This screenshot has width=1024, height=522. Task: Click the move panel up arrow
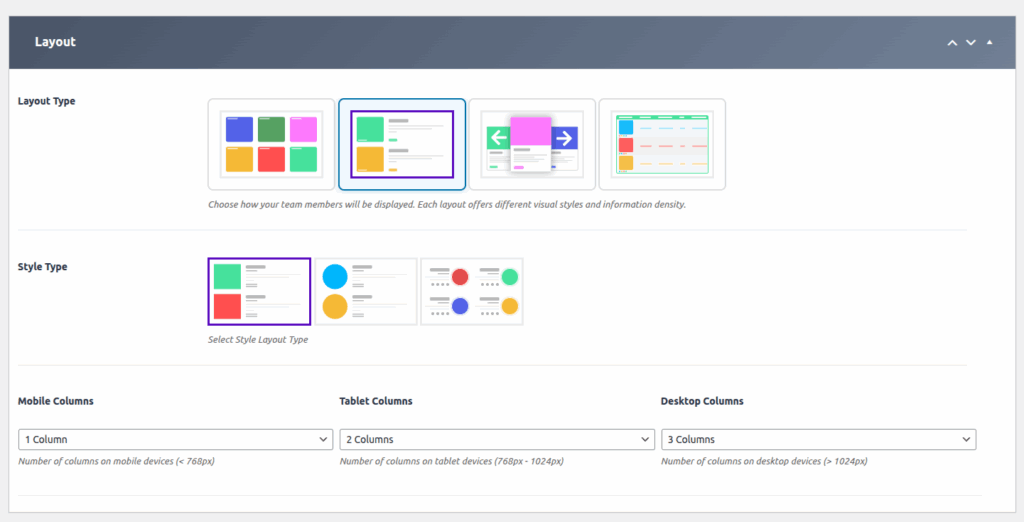953,43
